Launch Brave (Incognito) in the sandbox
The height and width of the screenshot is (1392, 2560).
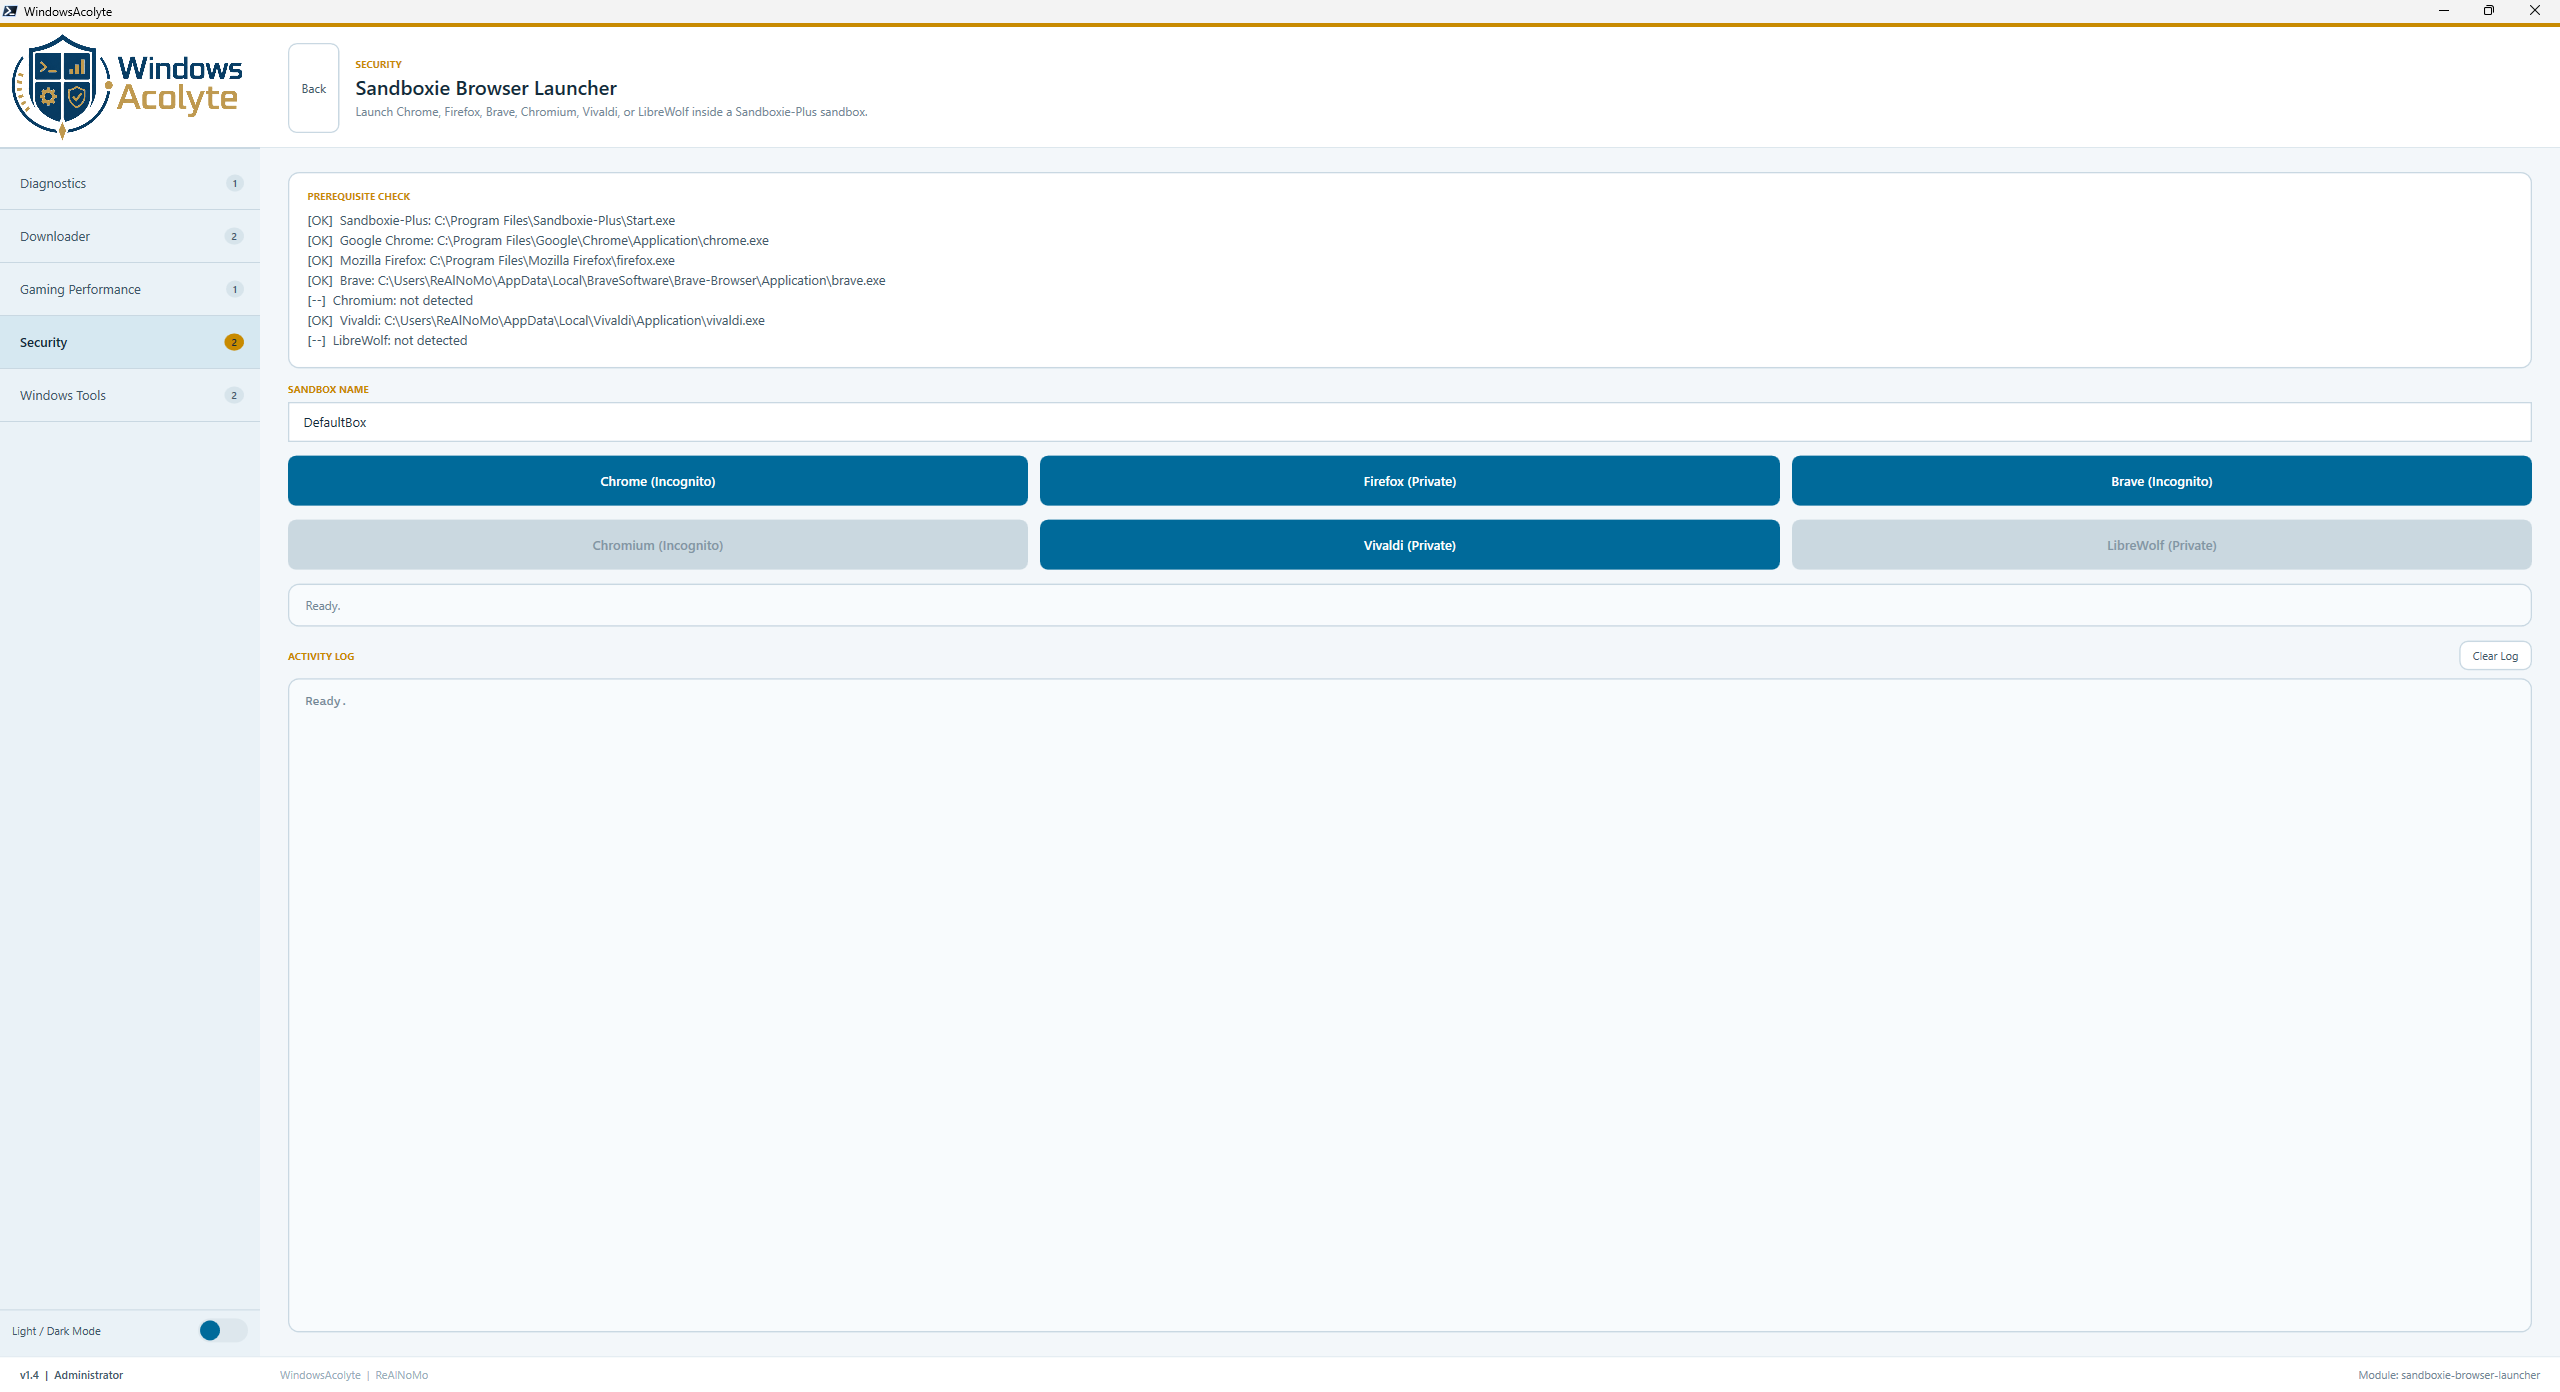pos(2162,481)
